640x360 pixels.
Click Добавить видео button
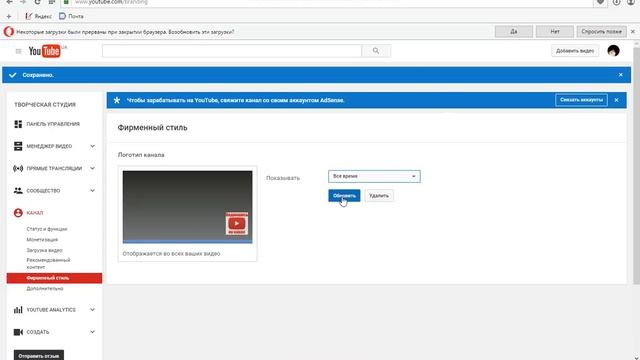575,51
